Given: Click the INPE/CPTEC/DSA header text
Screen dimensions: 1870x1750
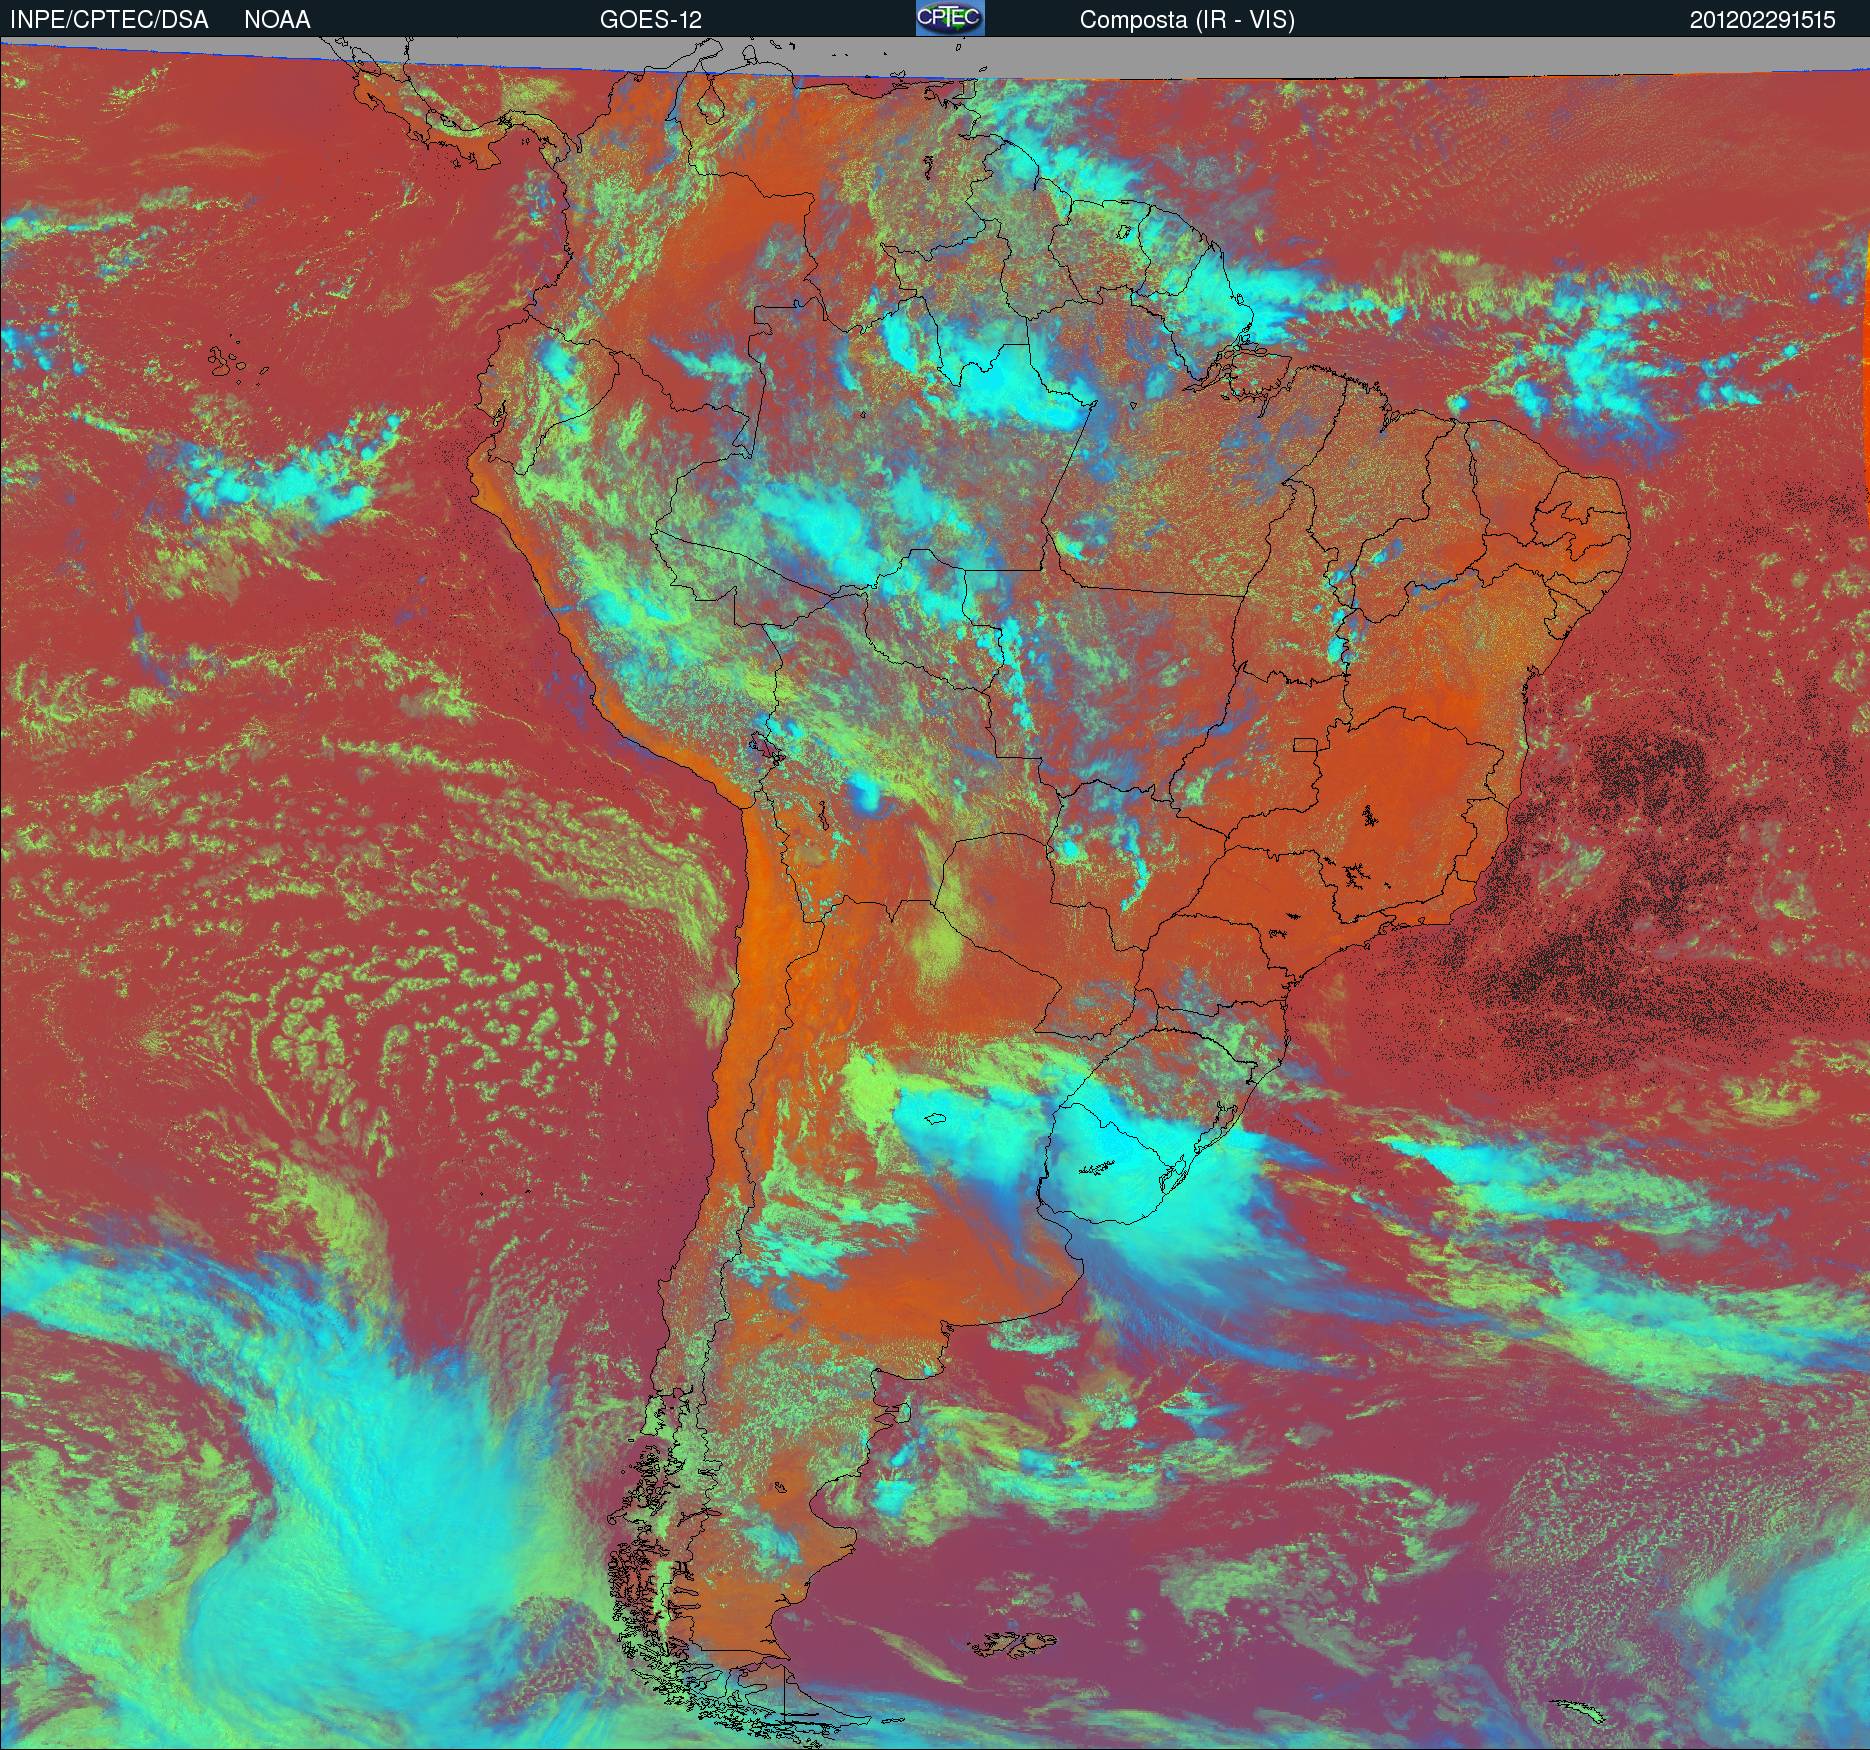Looking at the screenshot, I should [109, 20].
